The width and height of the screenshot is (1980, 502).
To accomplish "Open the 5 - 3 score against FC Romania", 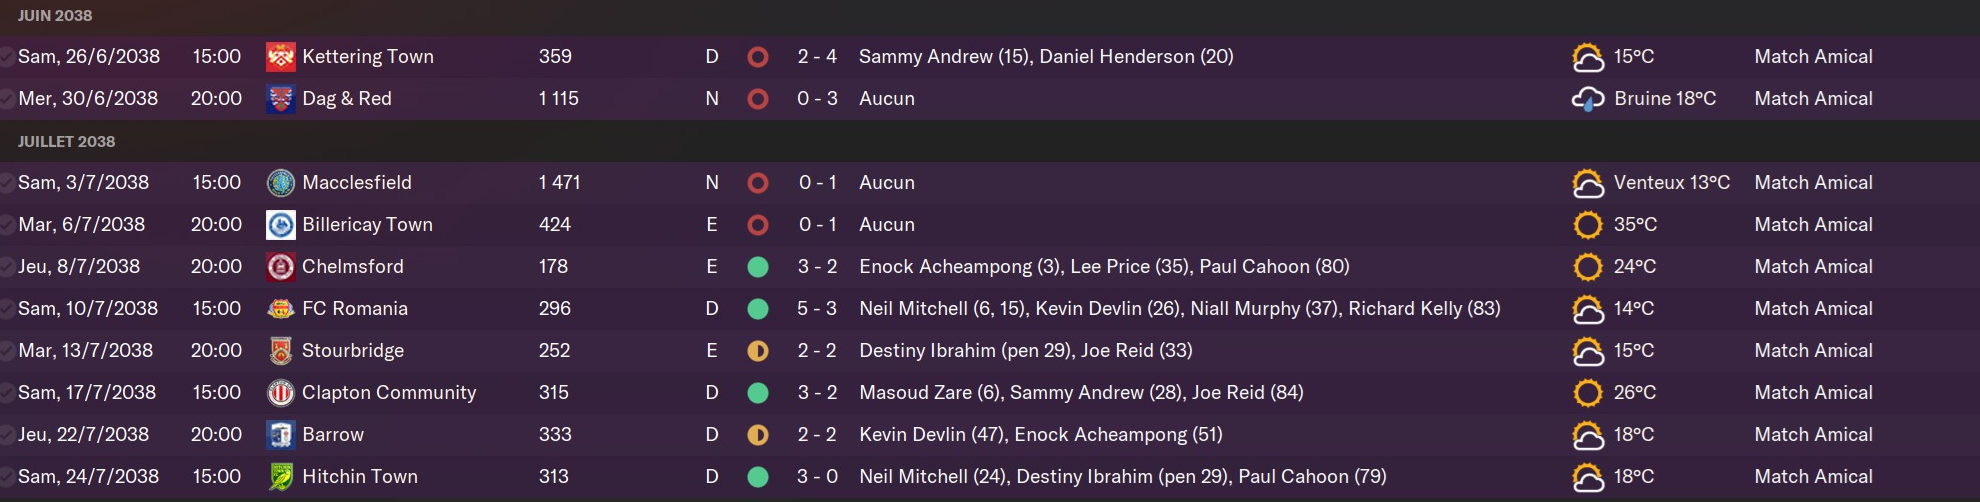I will [817, 309].
